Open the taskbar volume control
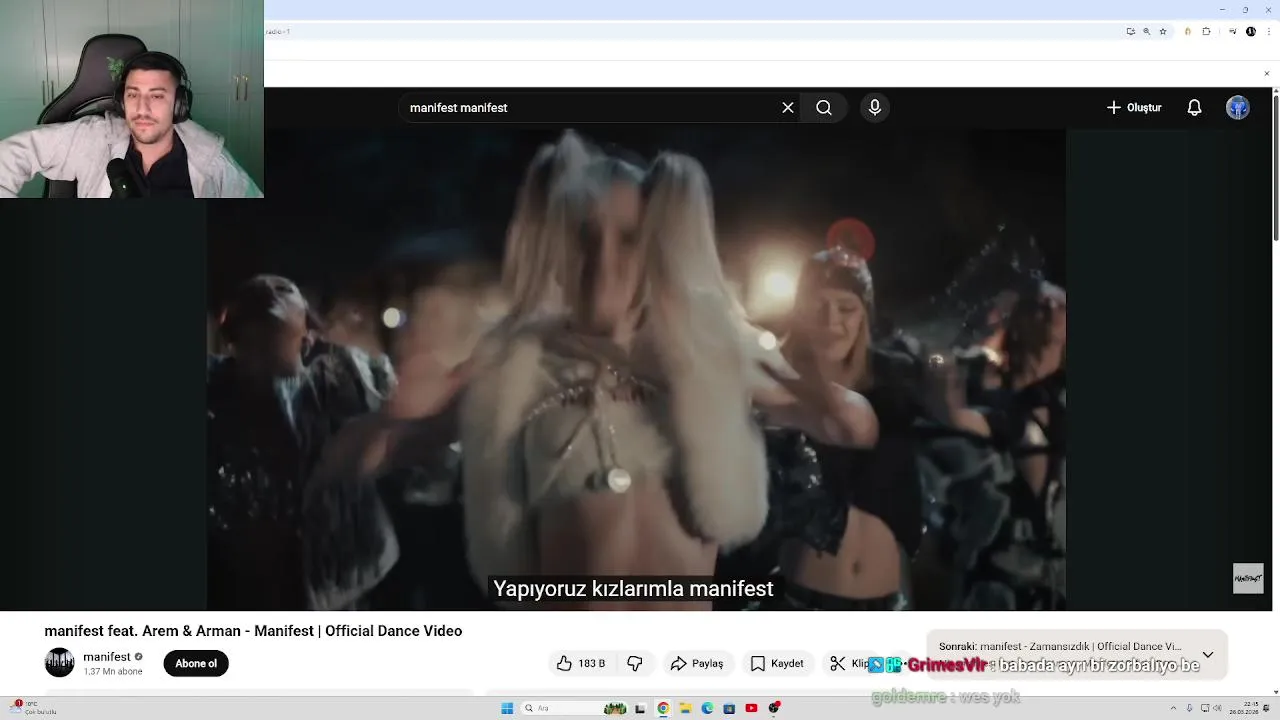 coord(1217,708)
